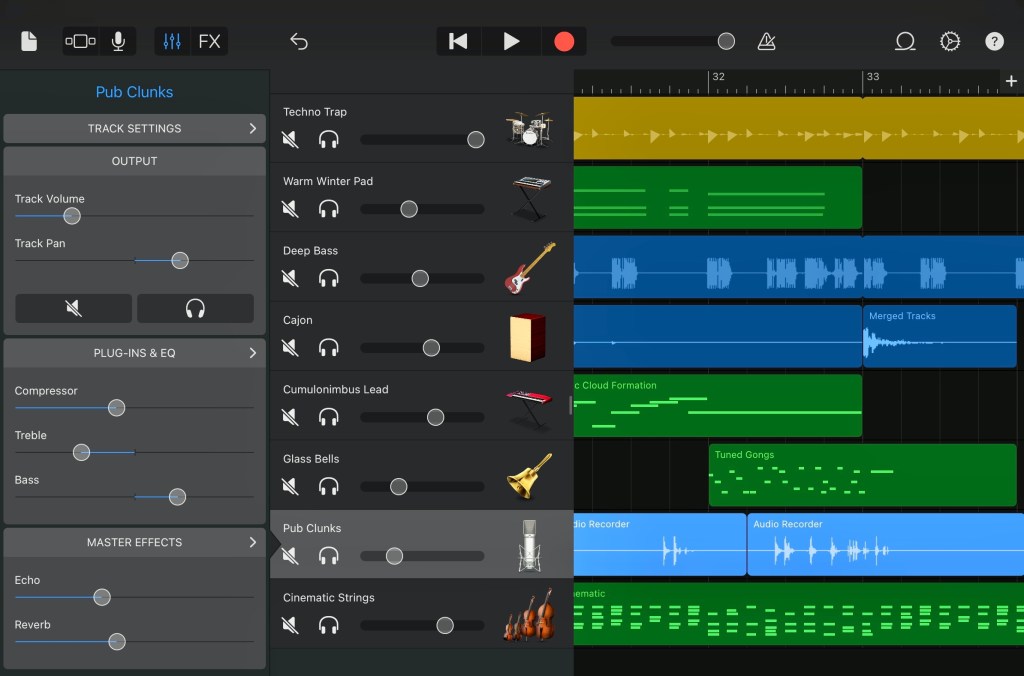Screen dimensions: 1024x676
Task: Open the FX effects panel
Action: coord(209,41)
